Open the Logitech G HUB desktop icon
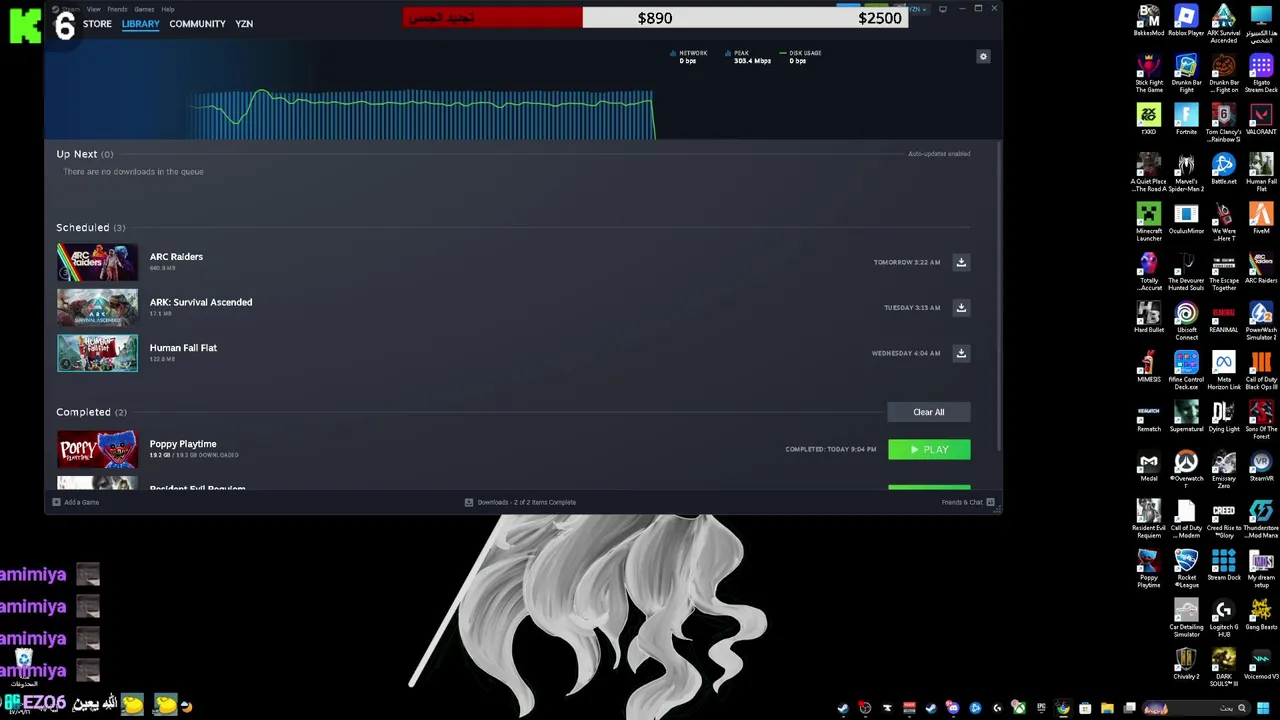This screenshot has width=1280, height=720. [x=1224, y=619]
